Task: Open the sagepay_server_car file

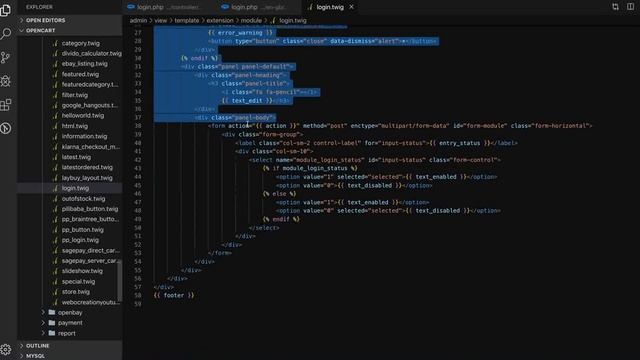Action: [90, 261]
